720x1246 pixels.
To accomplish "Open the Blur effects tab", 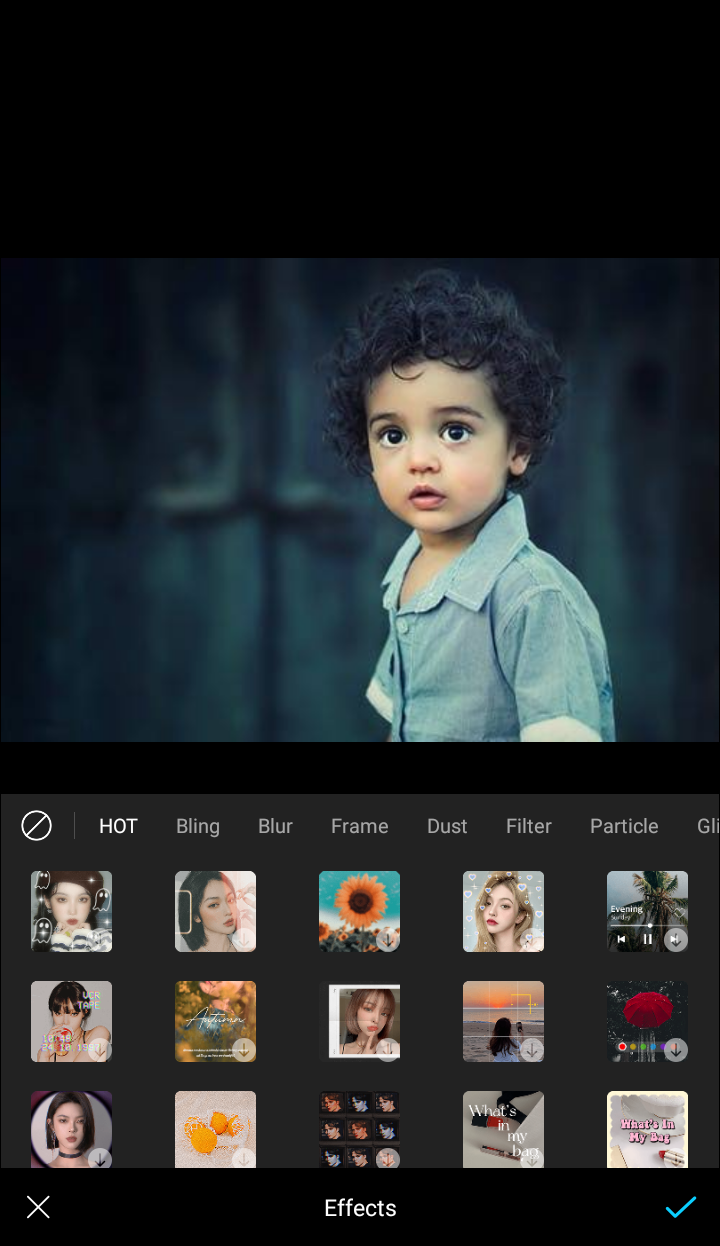I will tap(275, 826).
